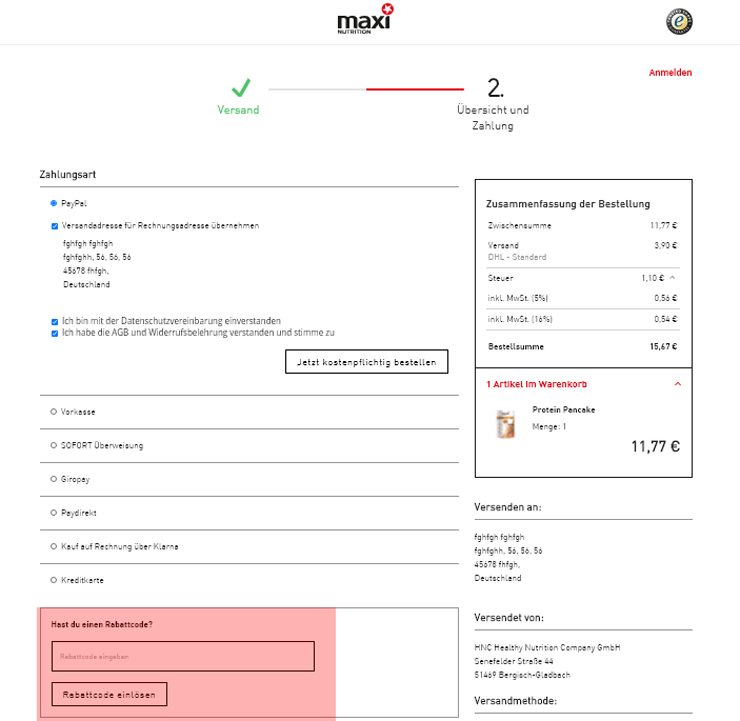740x721 pixels.
Task: Click the Versand 3,90 € amount
Action: 665,245
